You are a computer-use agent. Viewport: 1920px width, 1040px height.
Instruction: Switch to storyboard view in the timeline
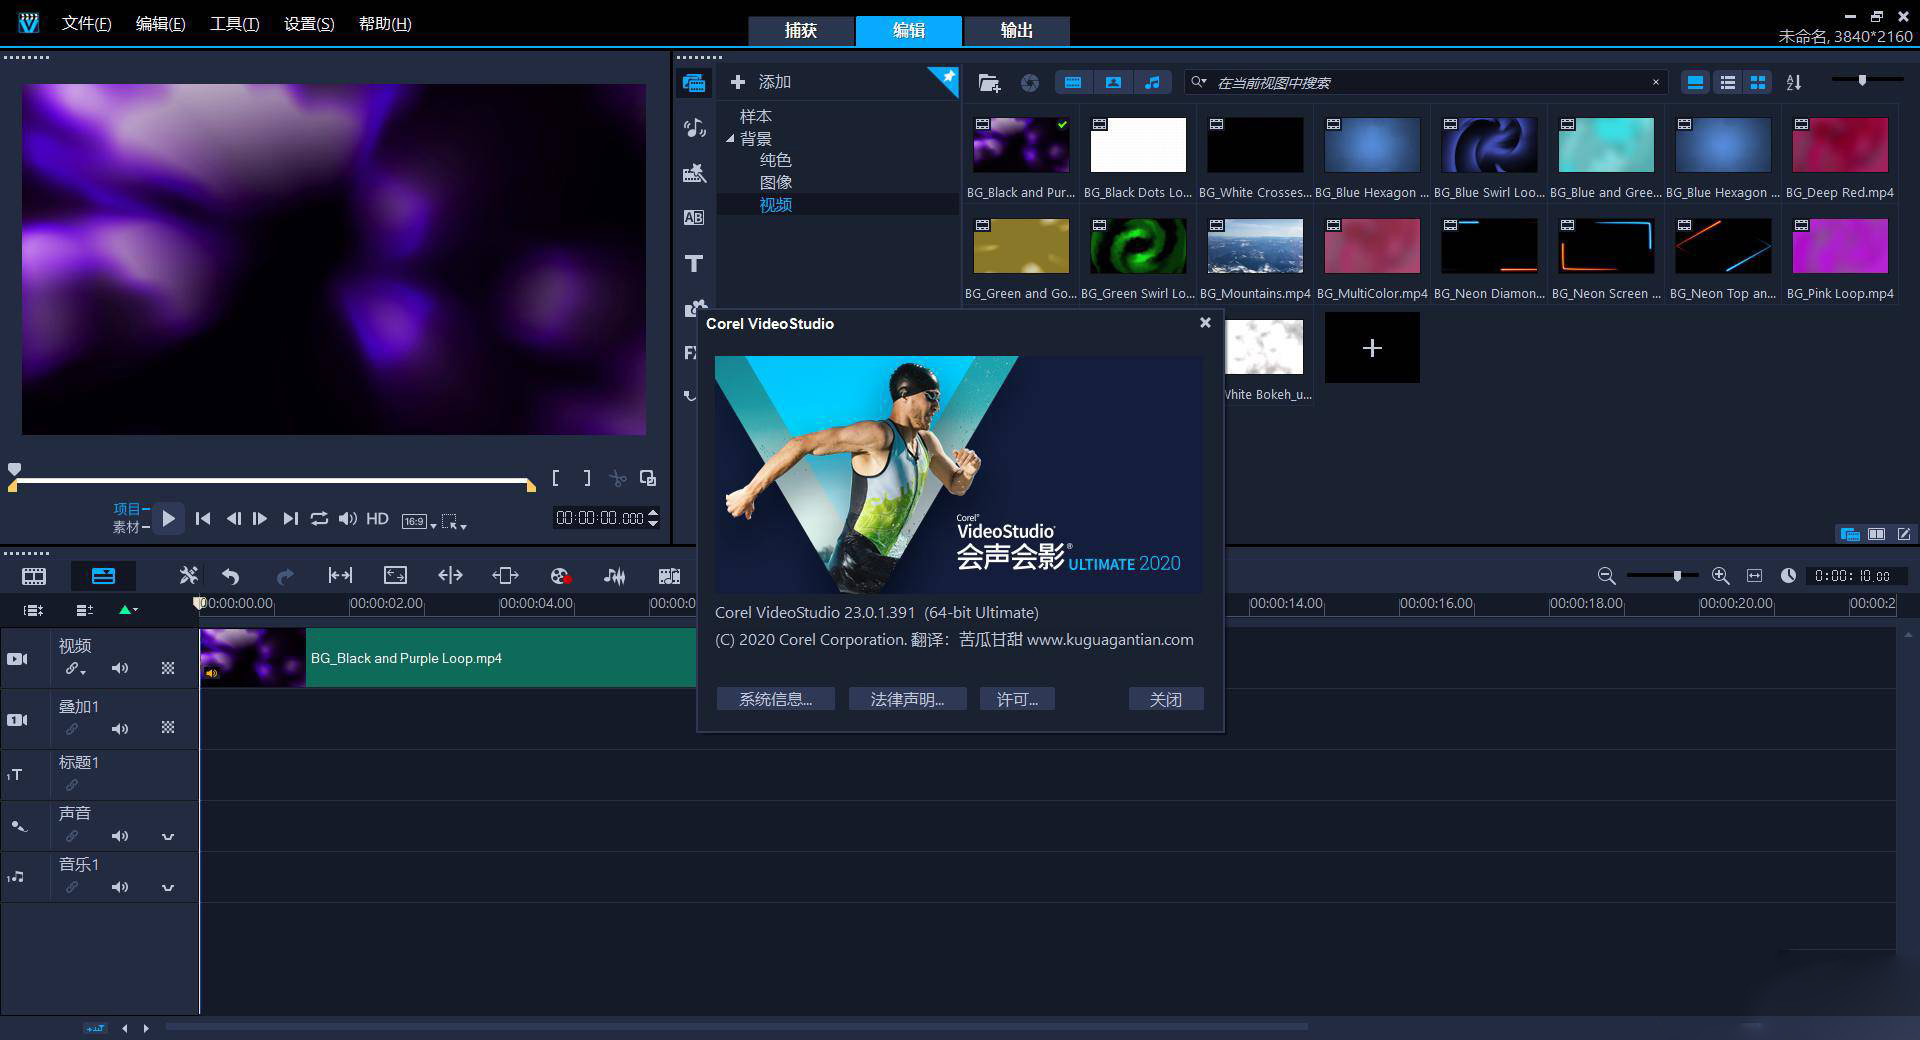click(34, 576)
